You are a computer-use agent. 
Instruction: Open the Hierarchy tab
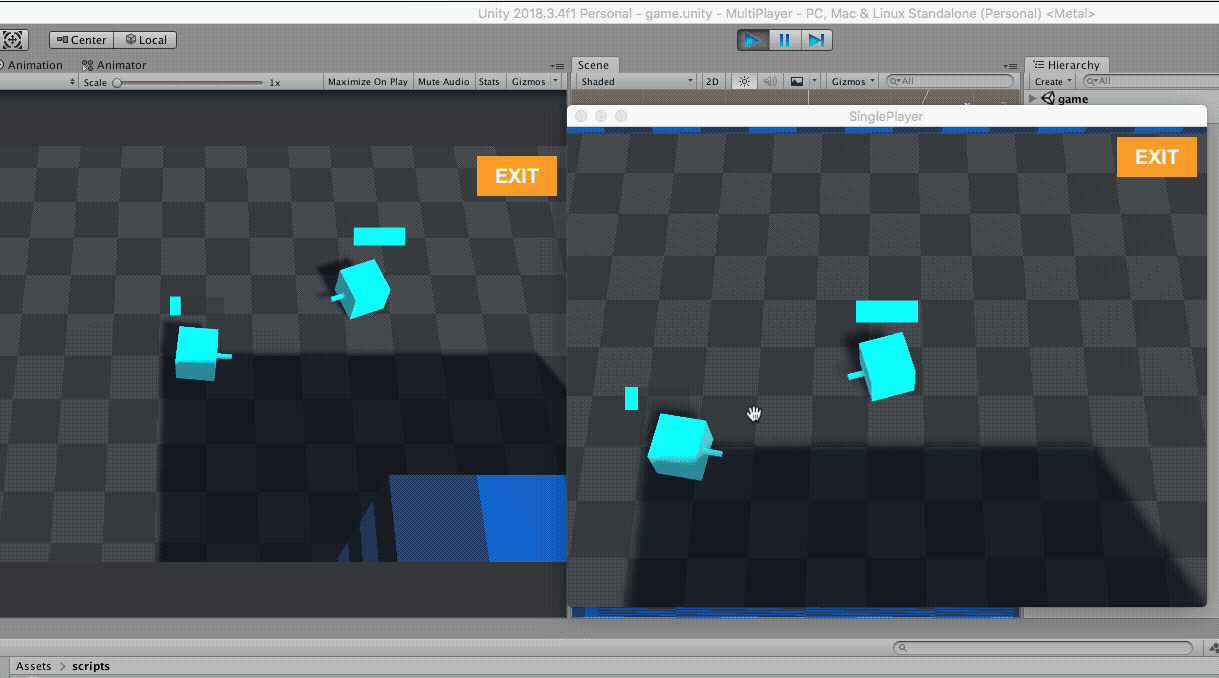point(1068,65)
